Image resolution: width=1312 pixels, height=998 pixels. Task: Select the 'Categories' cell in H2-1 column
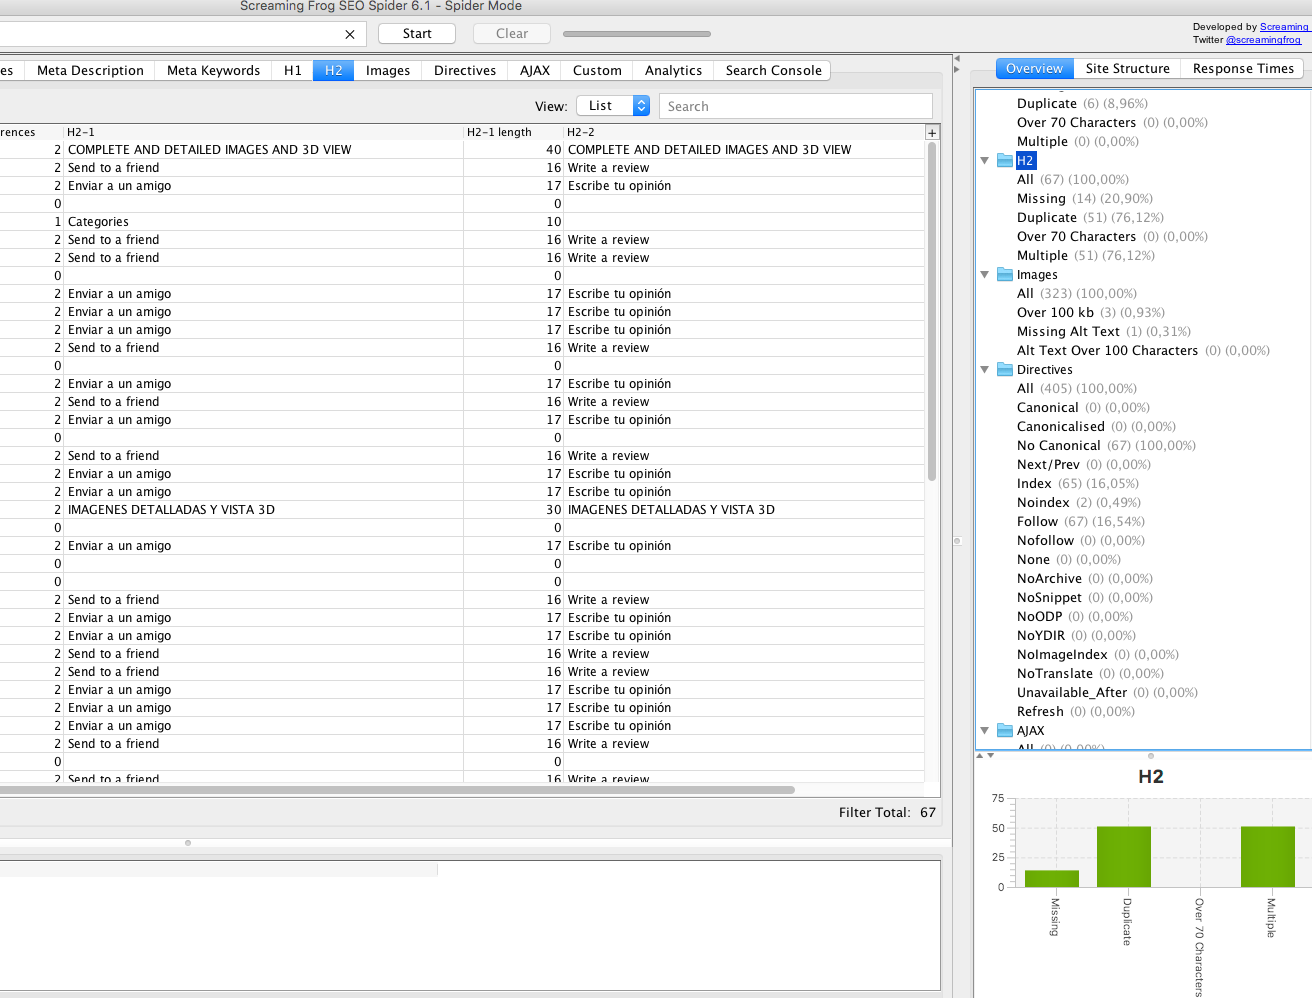click(x=263, y=222)
